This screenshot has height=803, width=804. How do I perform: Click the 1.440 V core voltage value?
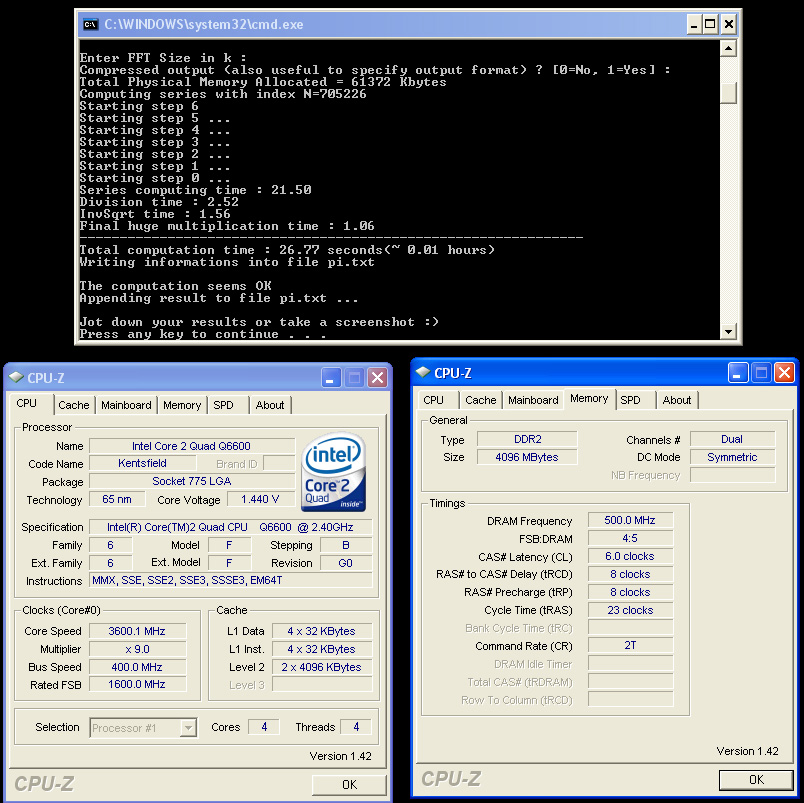click(x=260, y=499)
